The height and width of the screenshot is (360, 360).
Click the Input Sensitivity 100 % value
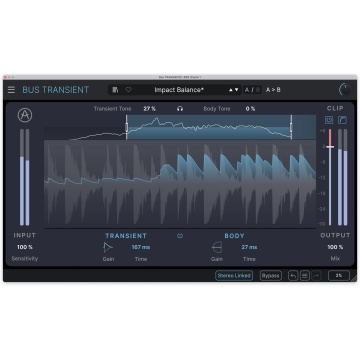click(x=25, y=247)
